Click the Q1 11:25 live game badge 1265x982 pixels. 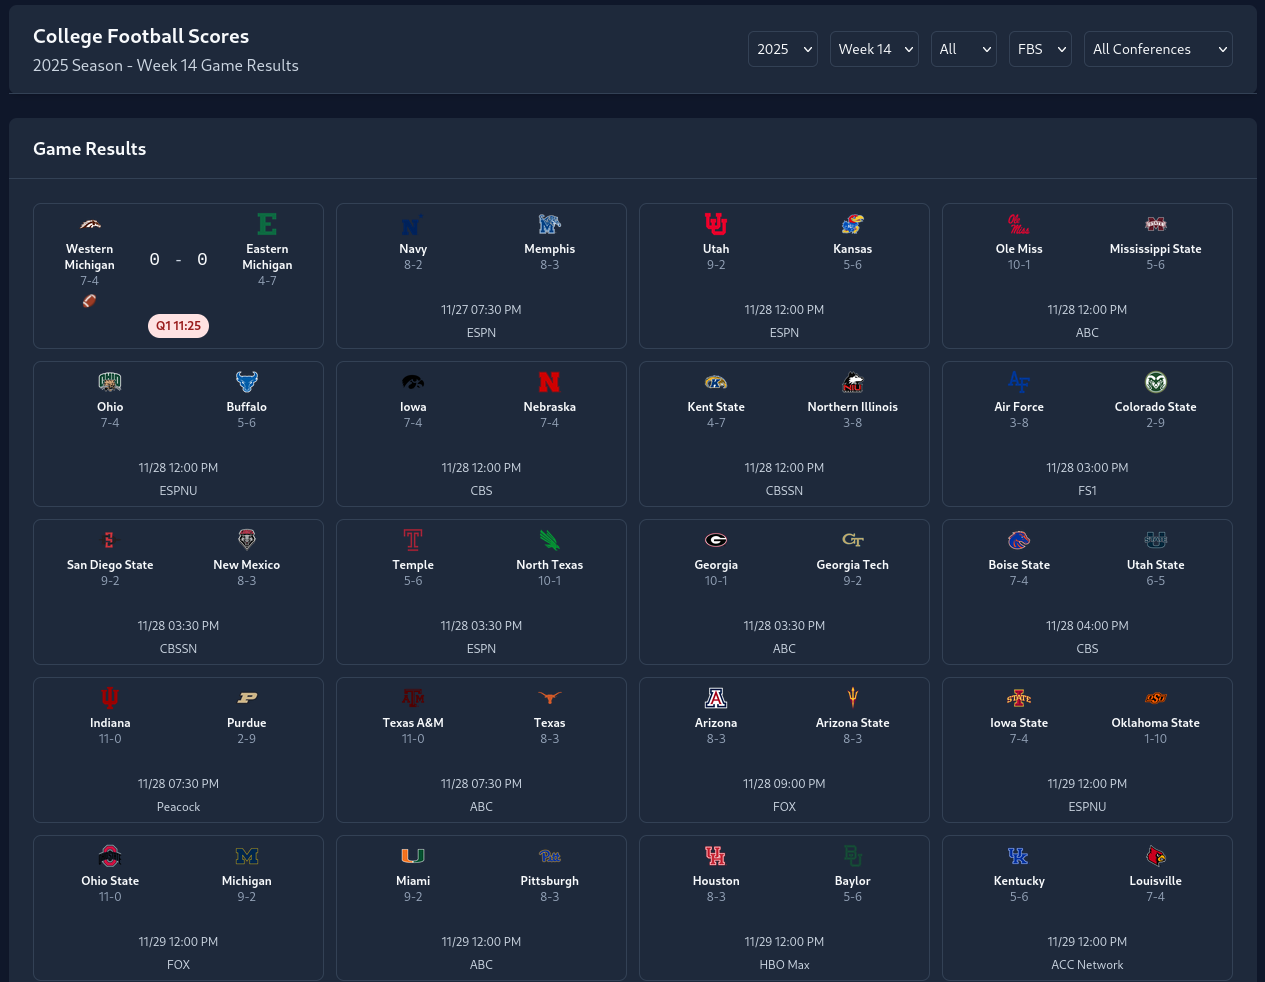coord(178,326)
